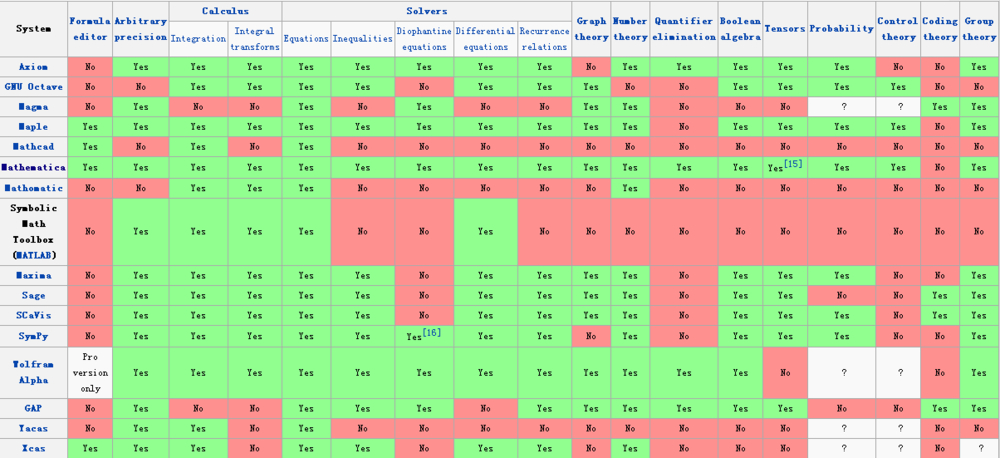Click the Probability column header link
Screen dimensions: 1000x458
coord(841,29)
